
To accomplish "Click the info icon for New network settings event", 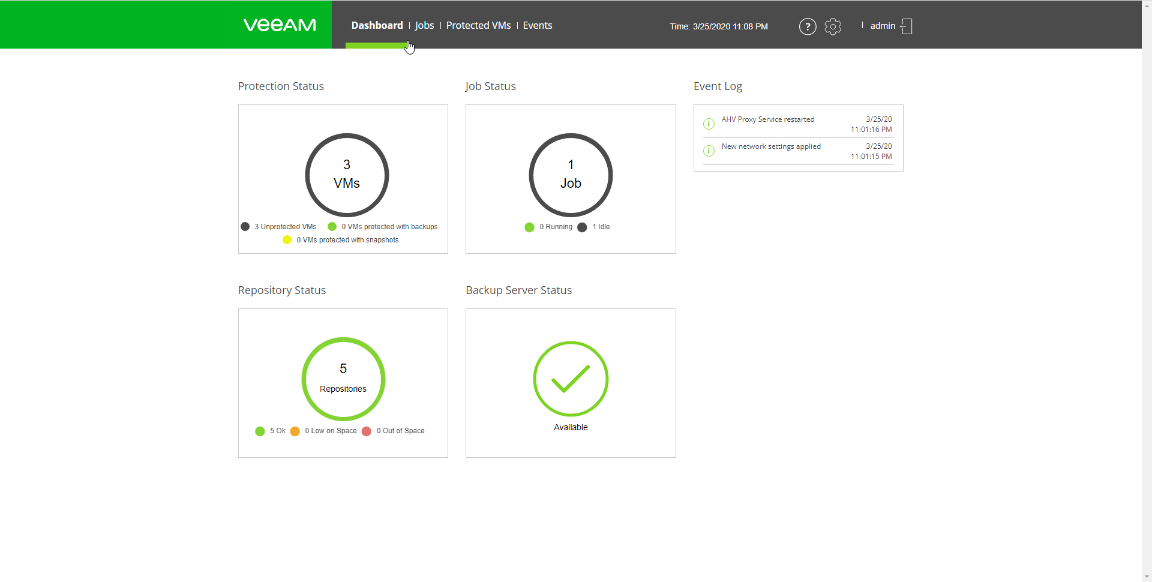I will click(708, 151).
